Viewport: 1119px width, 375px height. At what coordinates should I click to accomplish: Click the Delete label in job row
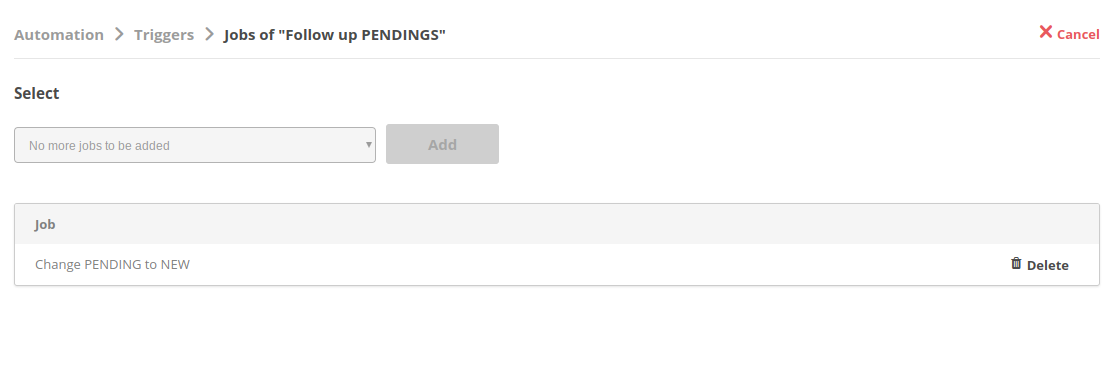tap(1048, 265)
